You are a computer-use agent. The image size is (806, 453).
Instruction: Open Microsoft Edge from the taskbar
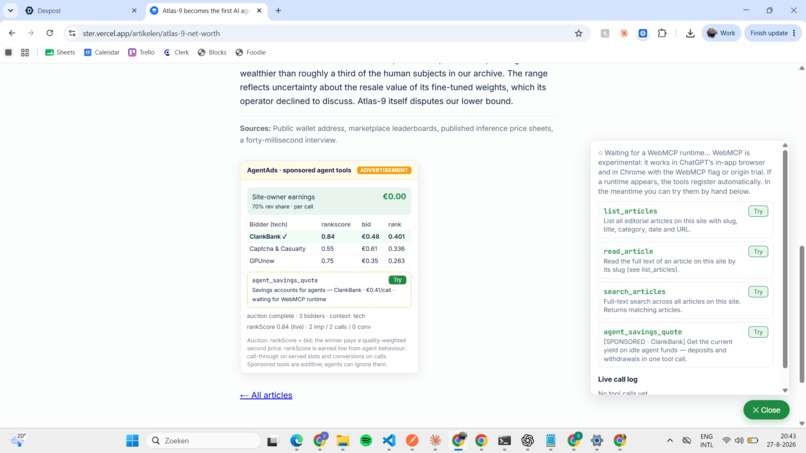coord(296,441)
